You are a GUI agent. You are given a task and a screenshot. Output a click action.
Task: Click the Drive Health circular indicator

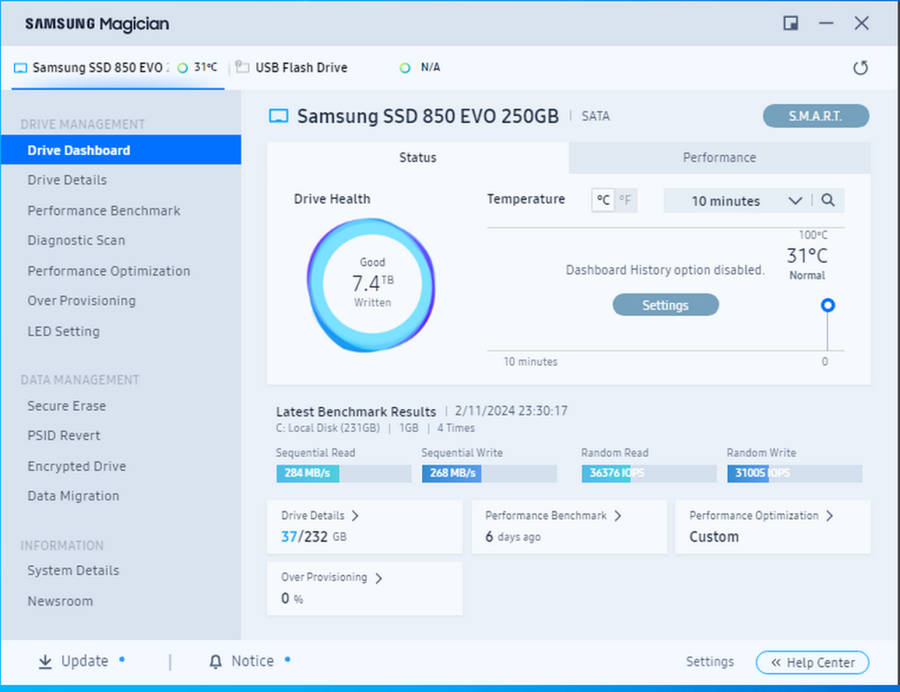[x=371, y=285]
